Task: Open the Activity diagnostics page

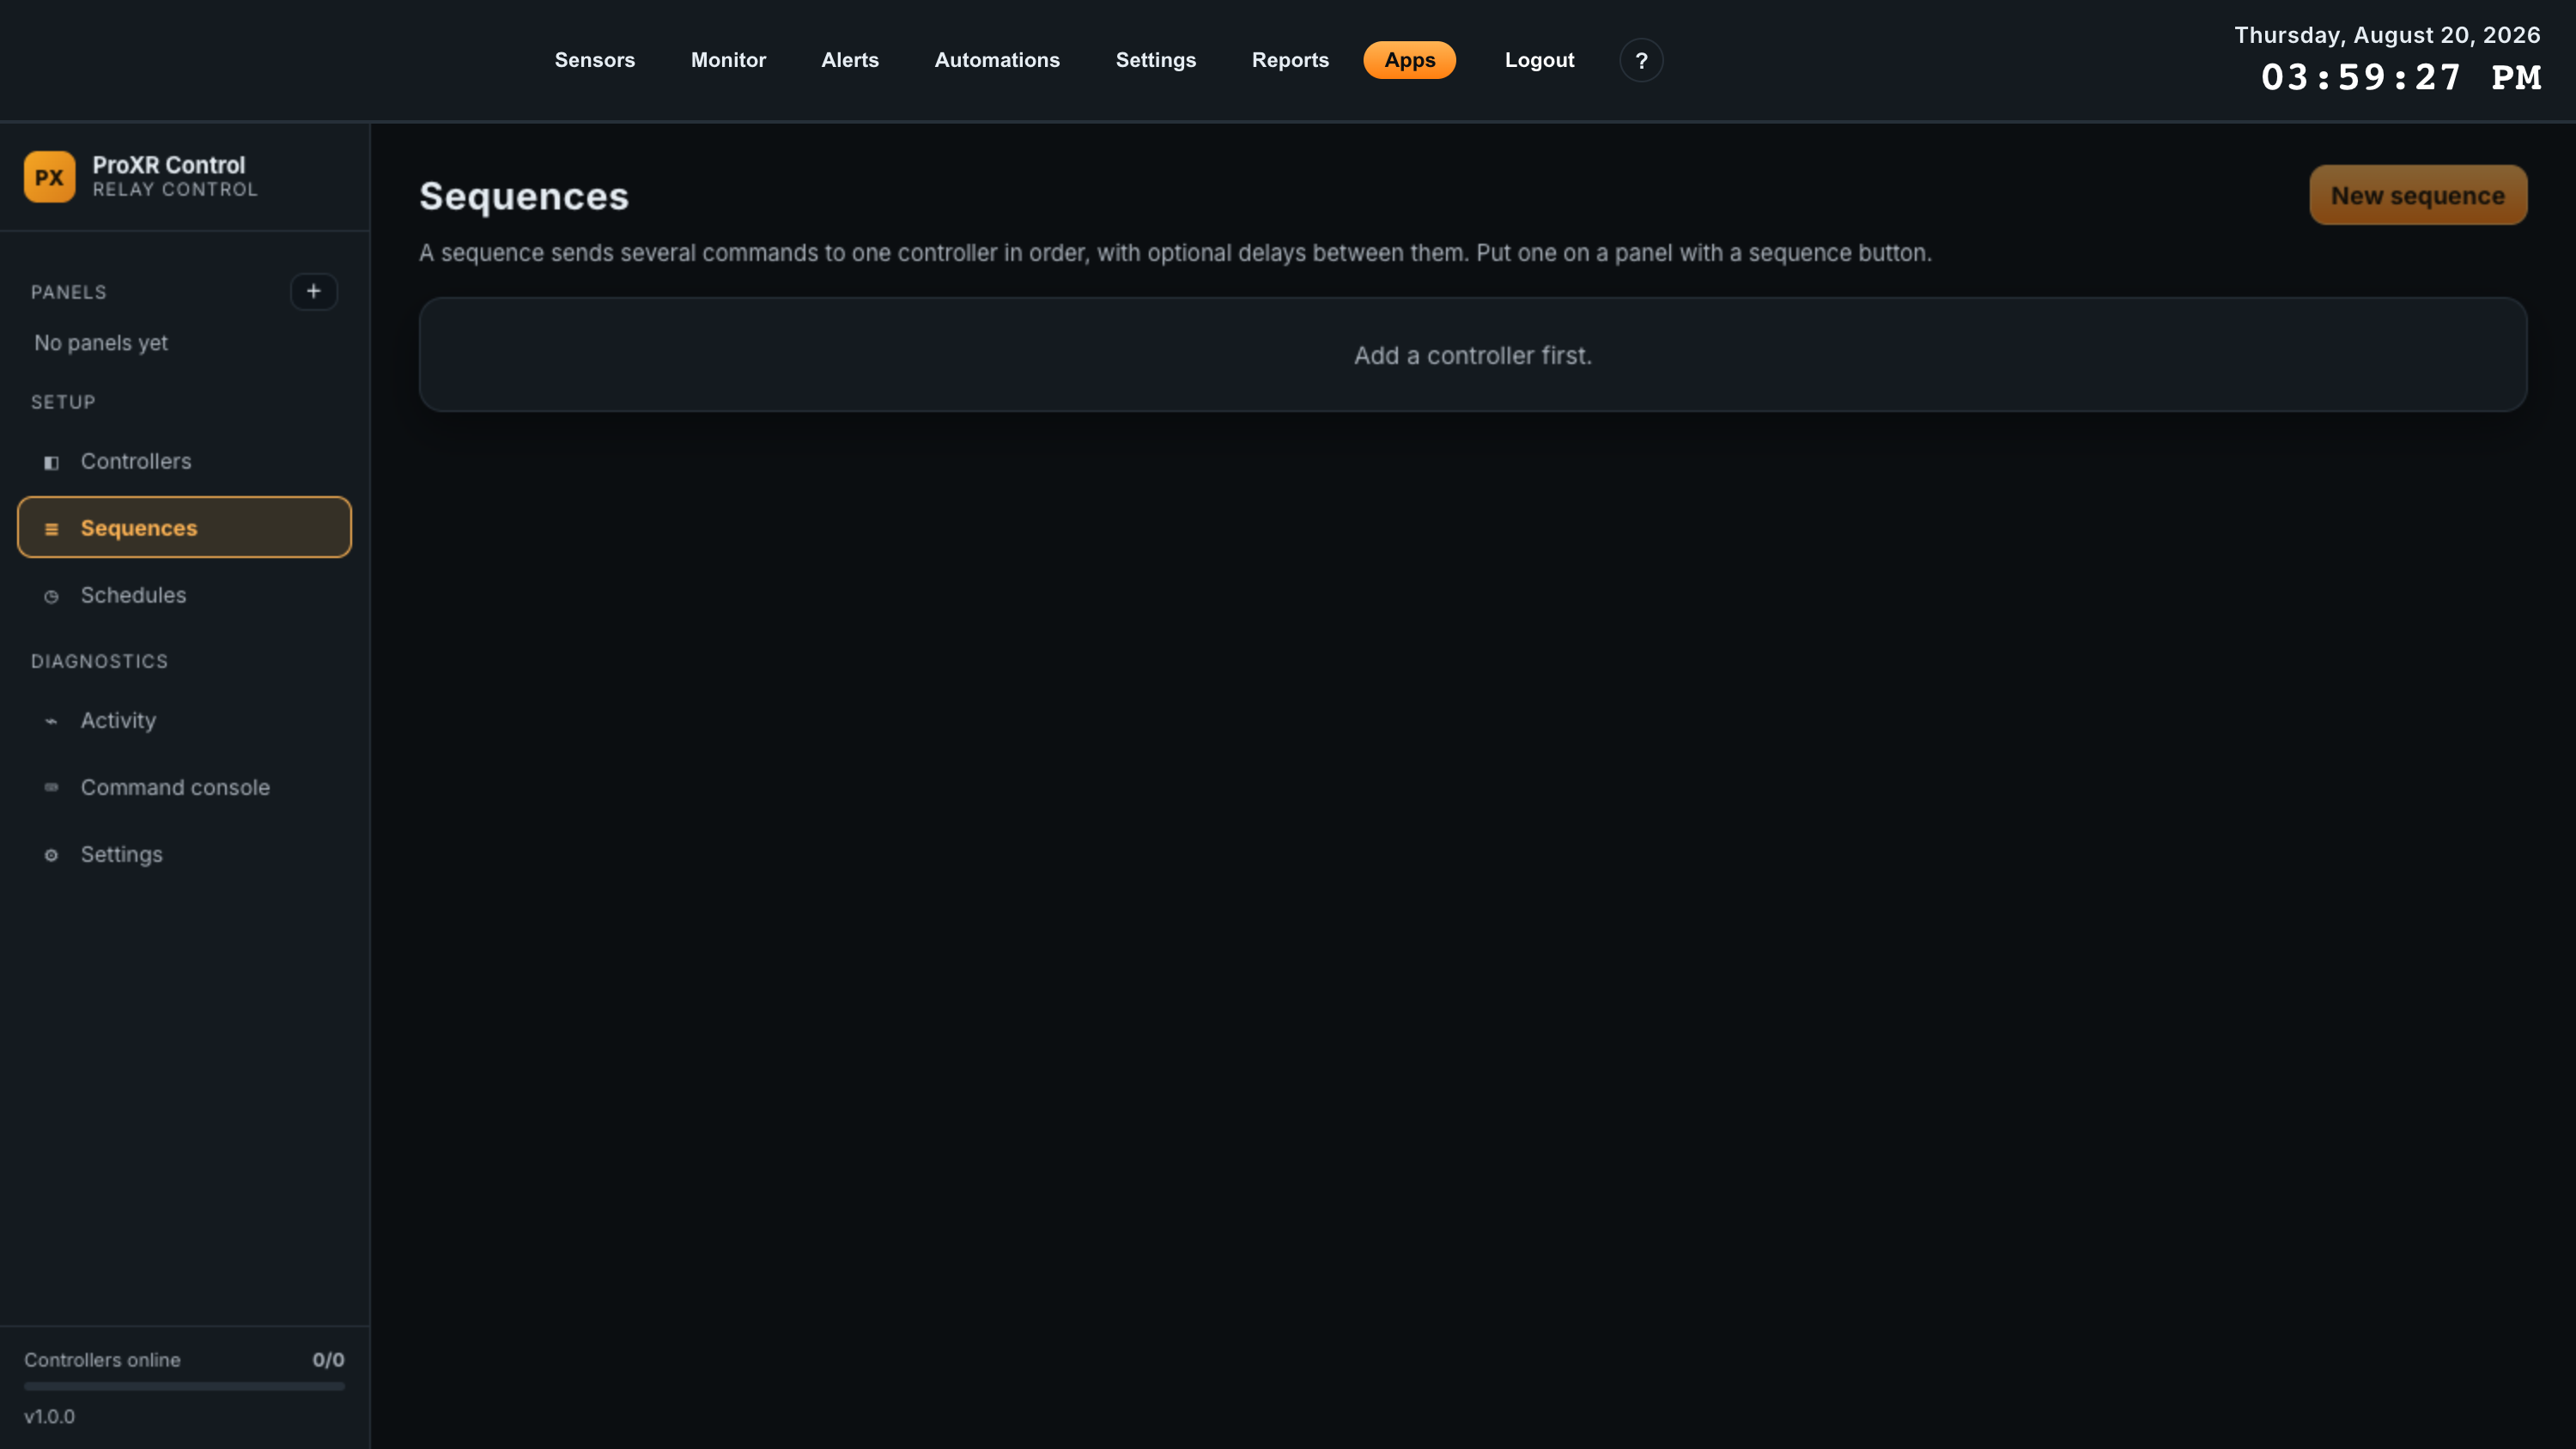Action: (184, 720)
